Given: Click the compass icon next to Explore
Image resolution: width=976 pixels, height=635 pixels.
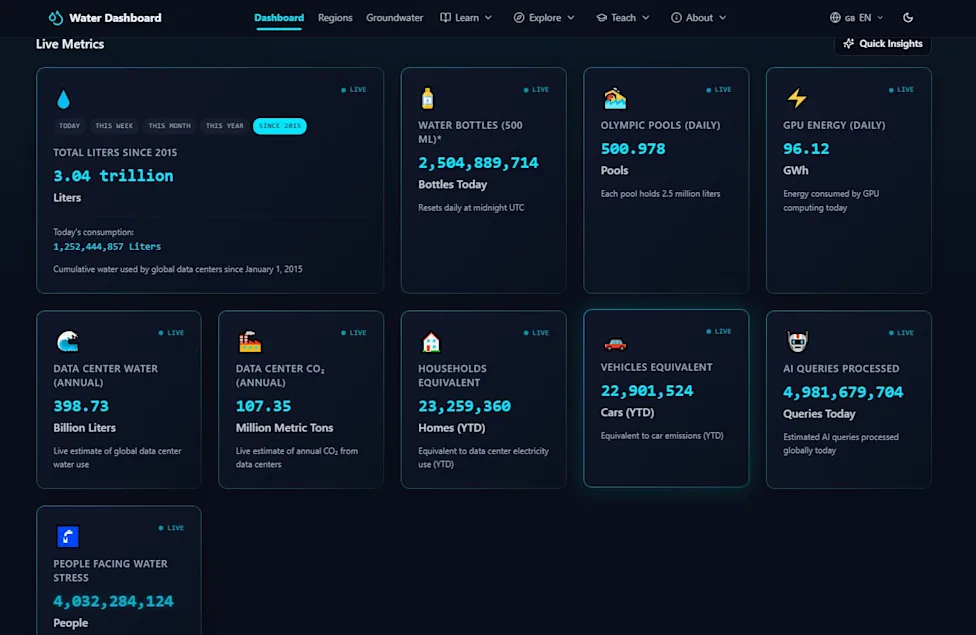Looking at the screenshot, I should tap(518, 17).
